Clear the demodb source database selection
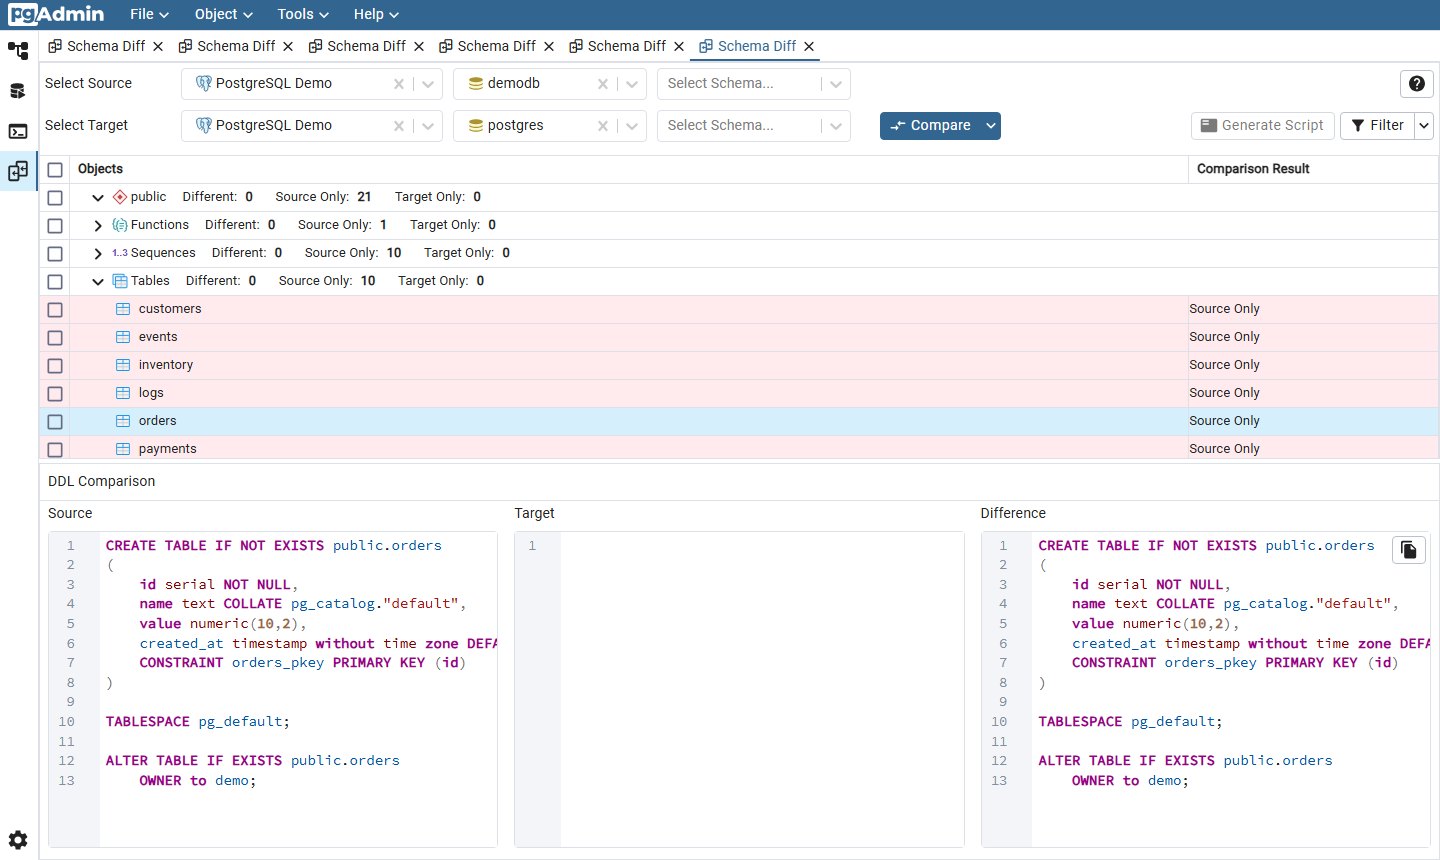The height and width of the screenshot is (860, 1440). click(x=603, y=84)
